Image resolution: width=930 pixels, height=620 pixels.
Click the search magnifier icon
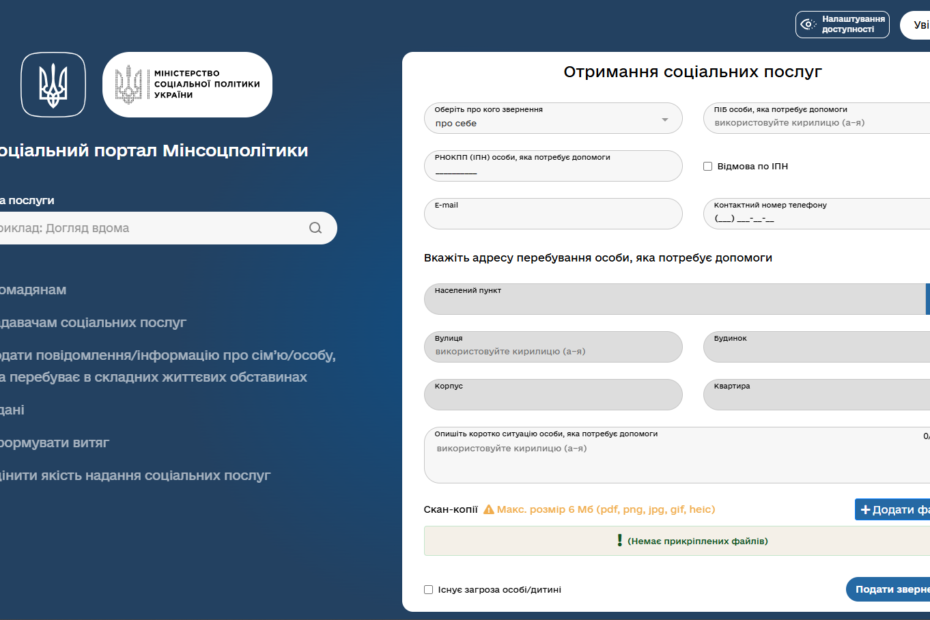pos(315,228)
